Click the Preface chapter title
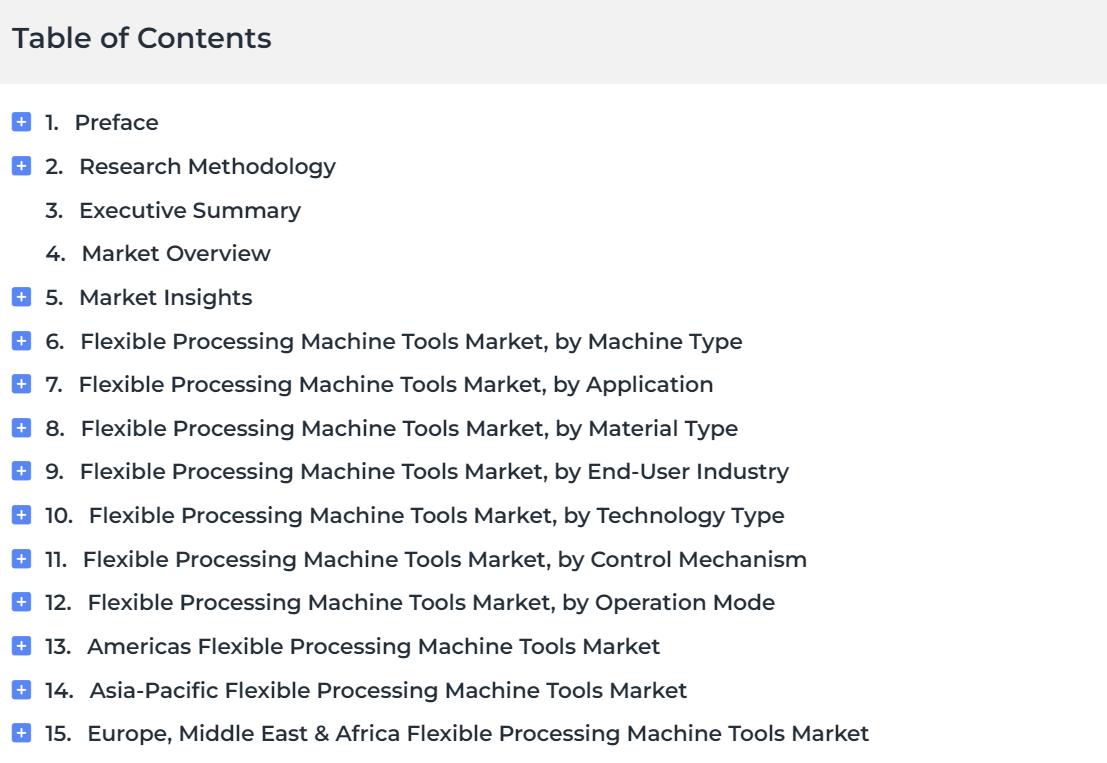The image size is (1107, 763). (116, 123)
